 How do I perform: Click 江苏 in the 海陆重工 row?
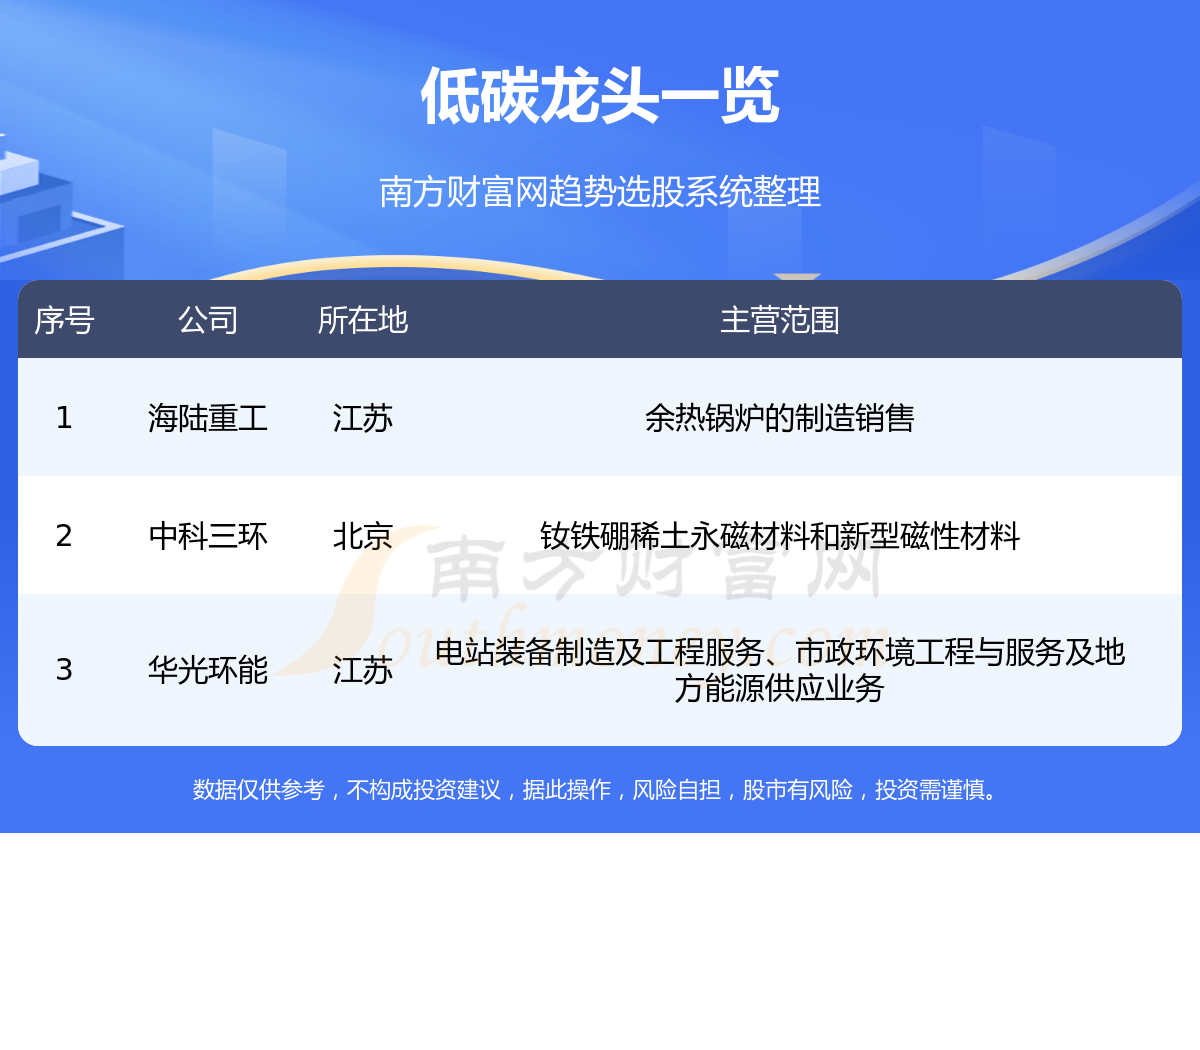(x=363, y=417)
